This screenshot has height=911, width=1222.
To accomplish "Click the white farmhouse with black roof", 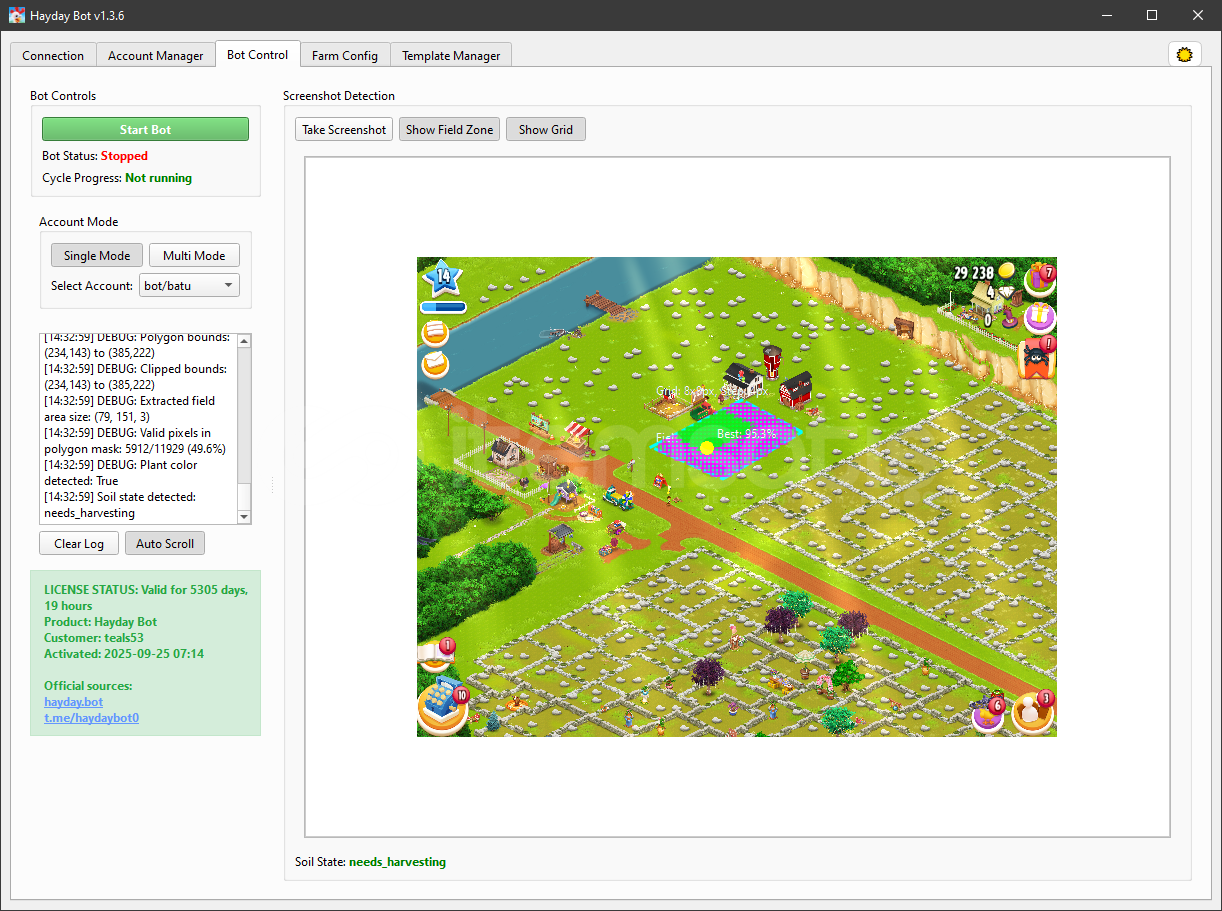I will (x=743, y=379).
